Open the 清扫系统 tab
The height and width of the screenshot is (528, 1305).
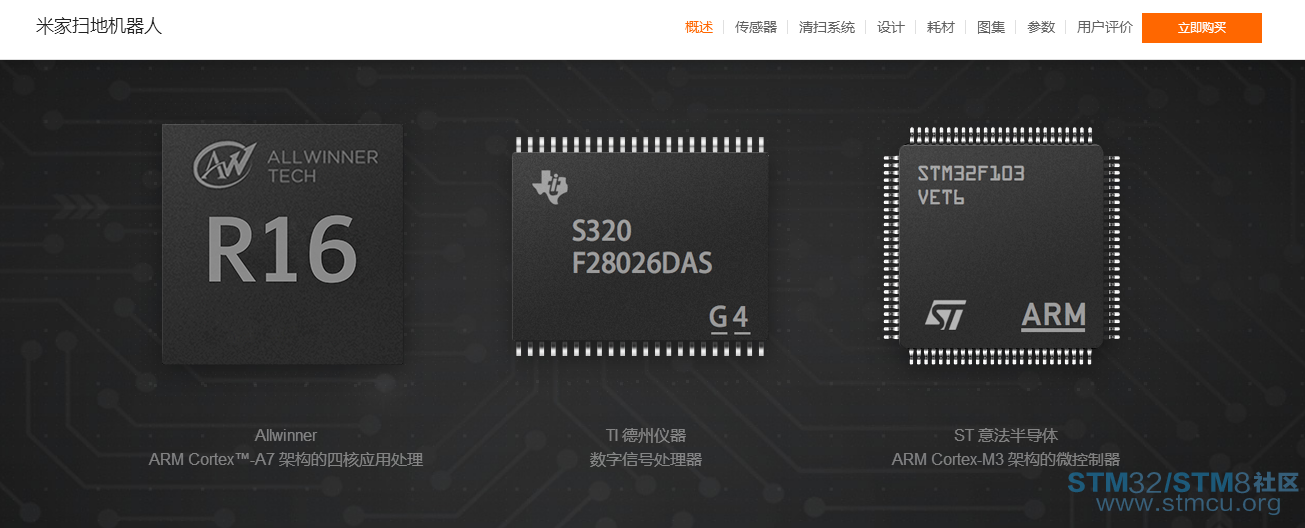coord(827,27)
